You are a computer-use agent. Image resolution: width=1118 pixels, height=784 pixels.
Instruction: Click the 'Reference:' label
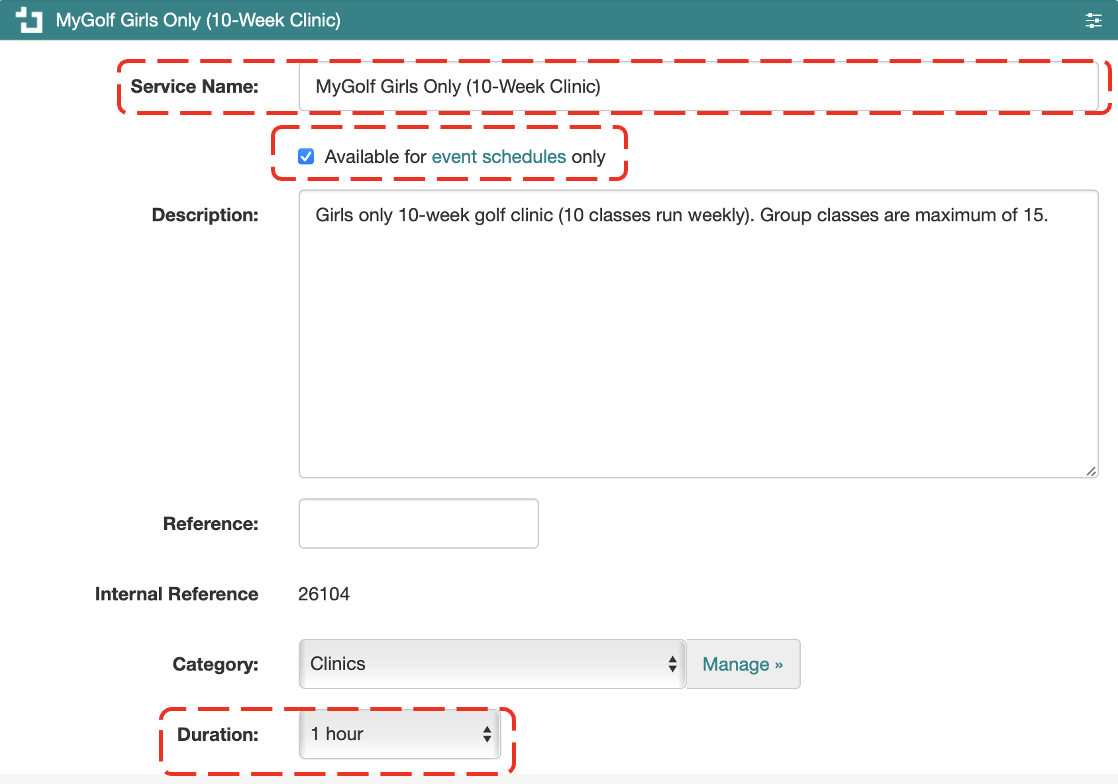(x=210, y=523)
